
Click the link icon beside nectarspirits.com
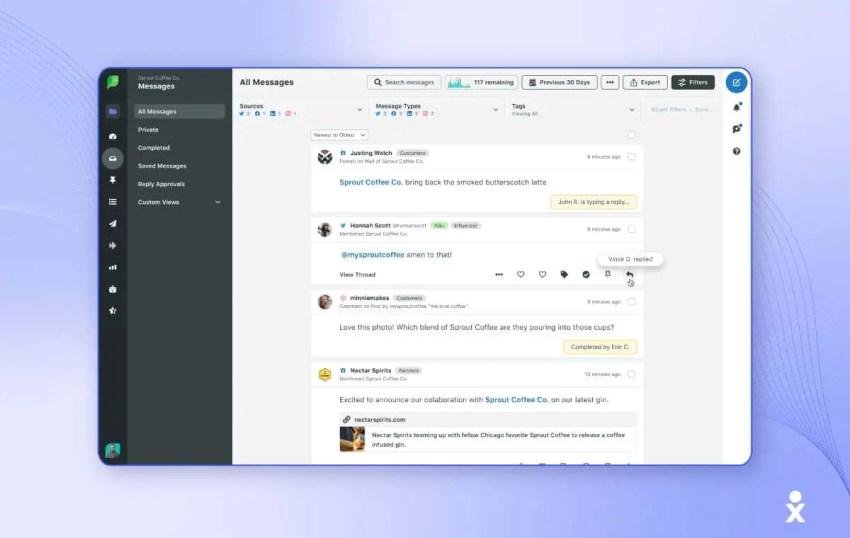[346, 419]
